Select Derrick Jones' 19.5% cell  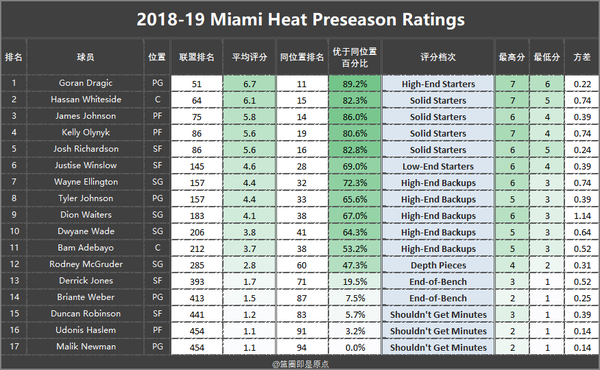point(355,281)
